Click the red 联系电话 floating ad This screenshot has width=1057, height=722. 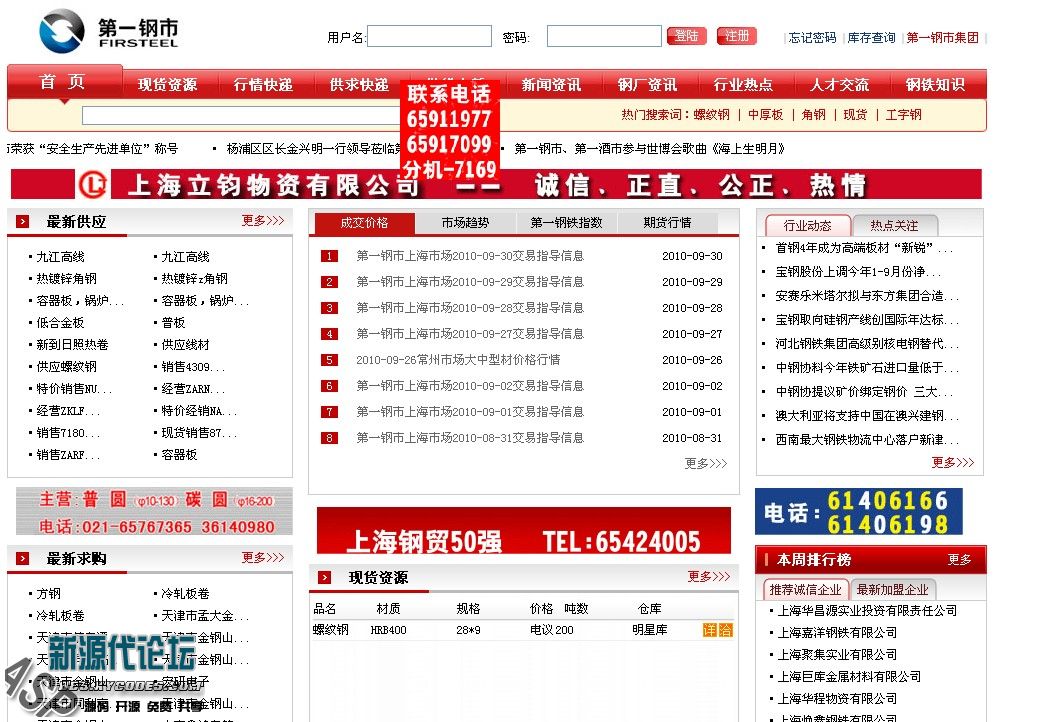[450, 132]
